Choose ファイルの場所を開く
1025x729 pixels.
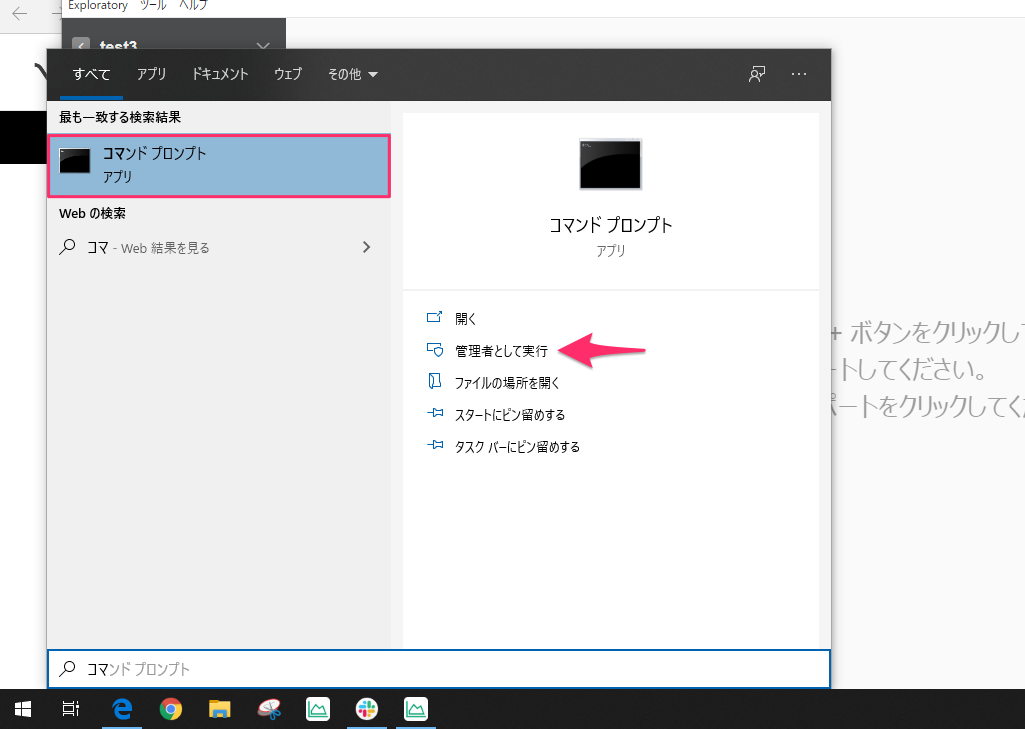507,382
